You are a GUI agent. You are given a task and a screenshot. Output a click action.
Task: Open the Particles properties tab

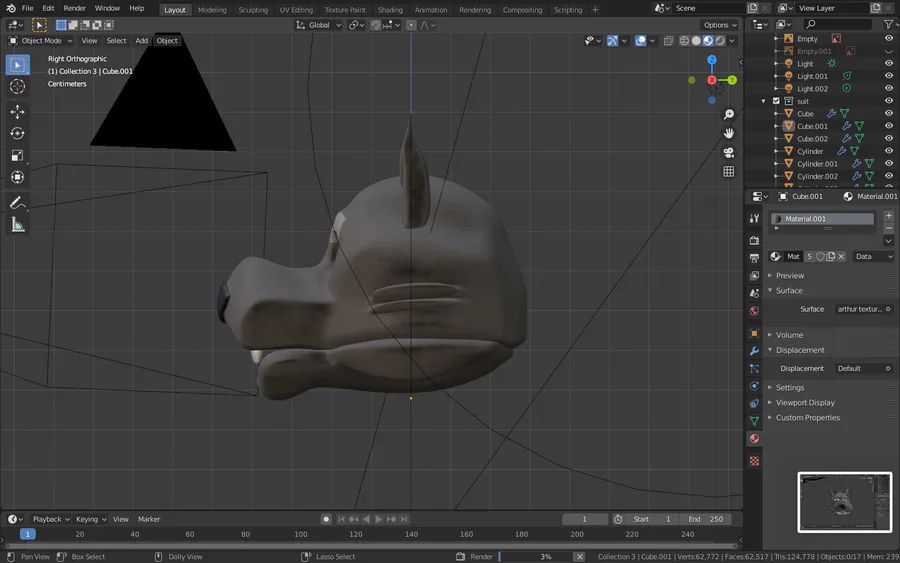(x=754, y=368)
